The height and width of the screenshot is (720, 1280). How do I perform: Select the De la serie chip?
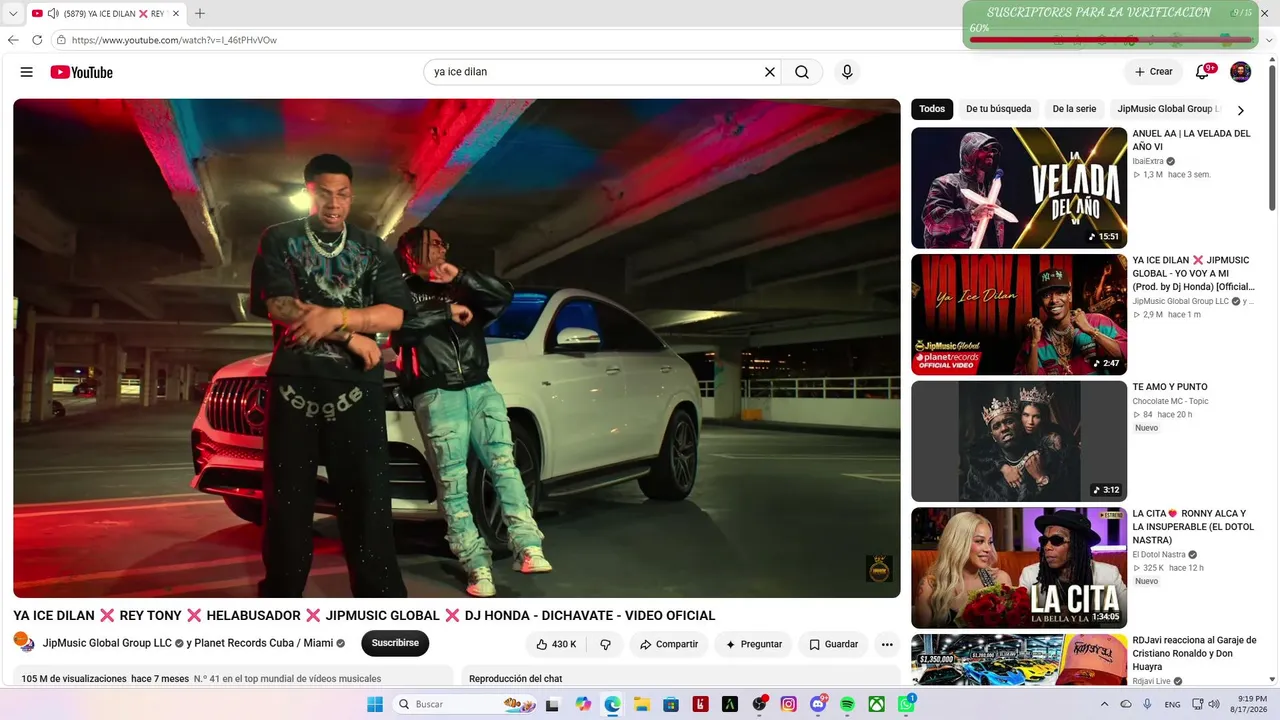1074,109
